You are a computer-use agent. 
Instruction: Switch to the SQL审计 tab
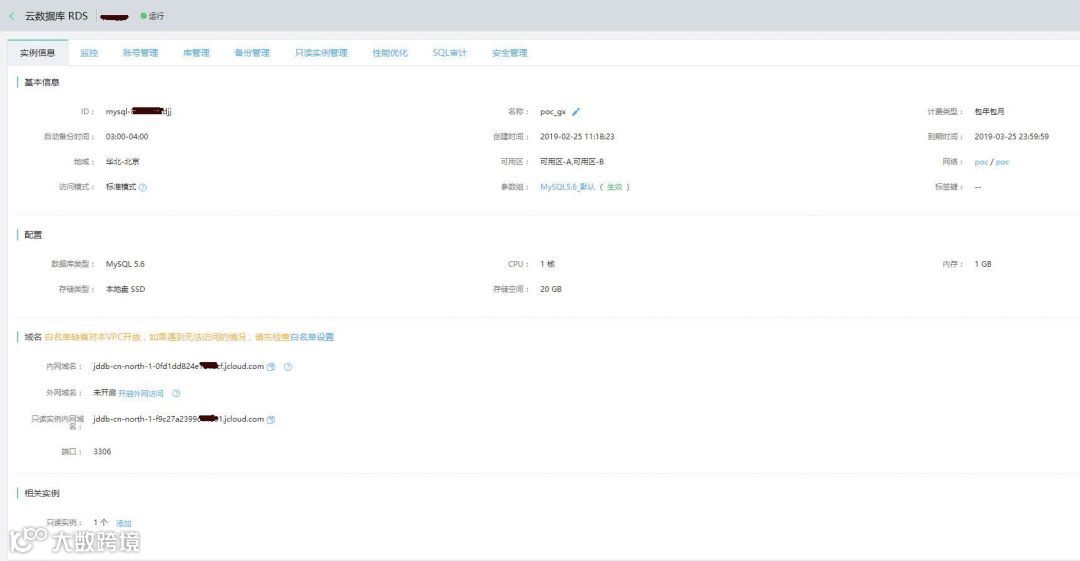450,52
